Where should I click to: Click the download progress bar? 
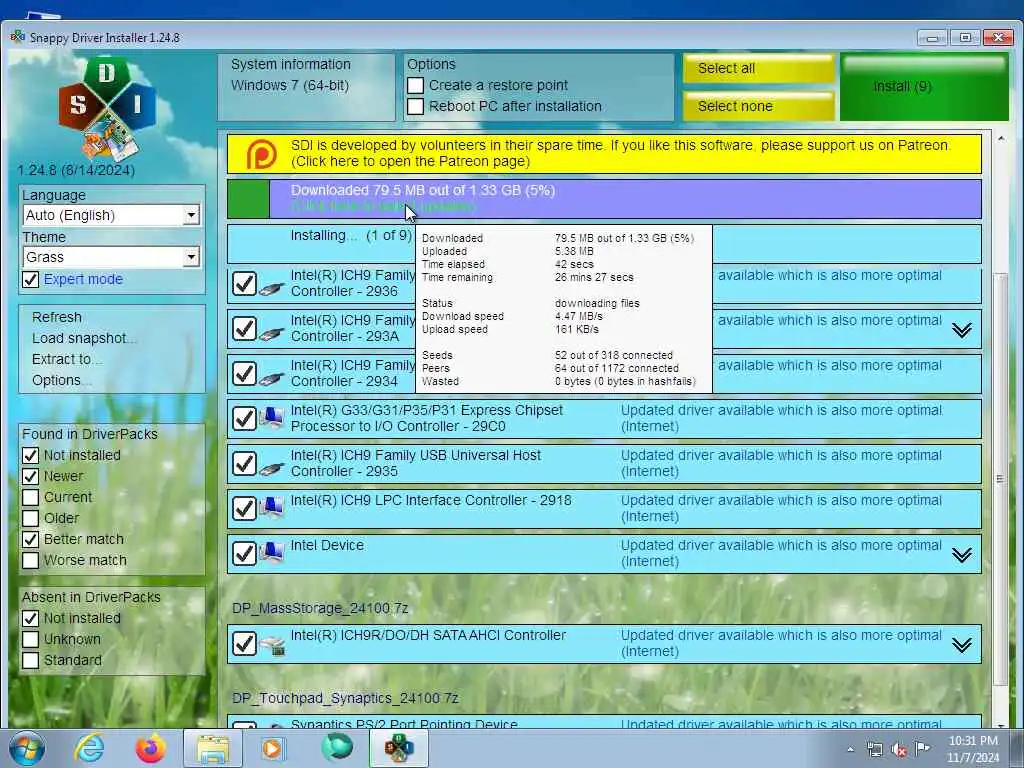(604, 199)
